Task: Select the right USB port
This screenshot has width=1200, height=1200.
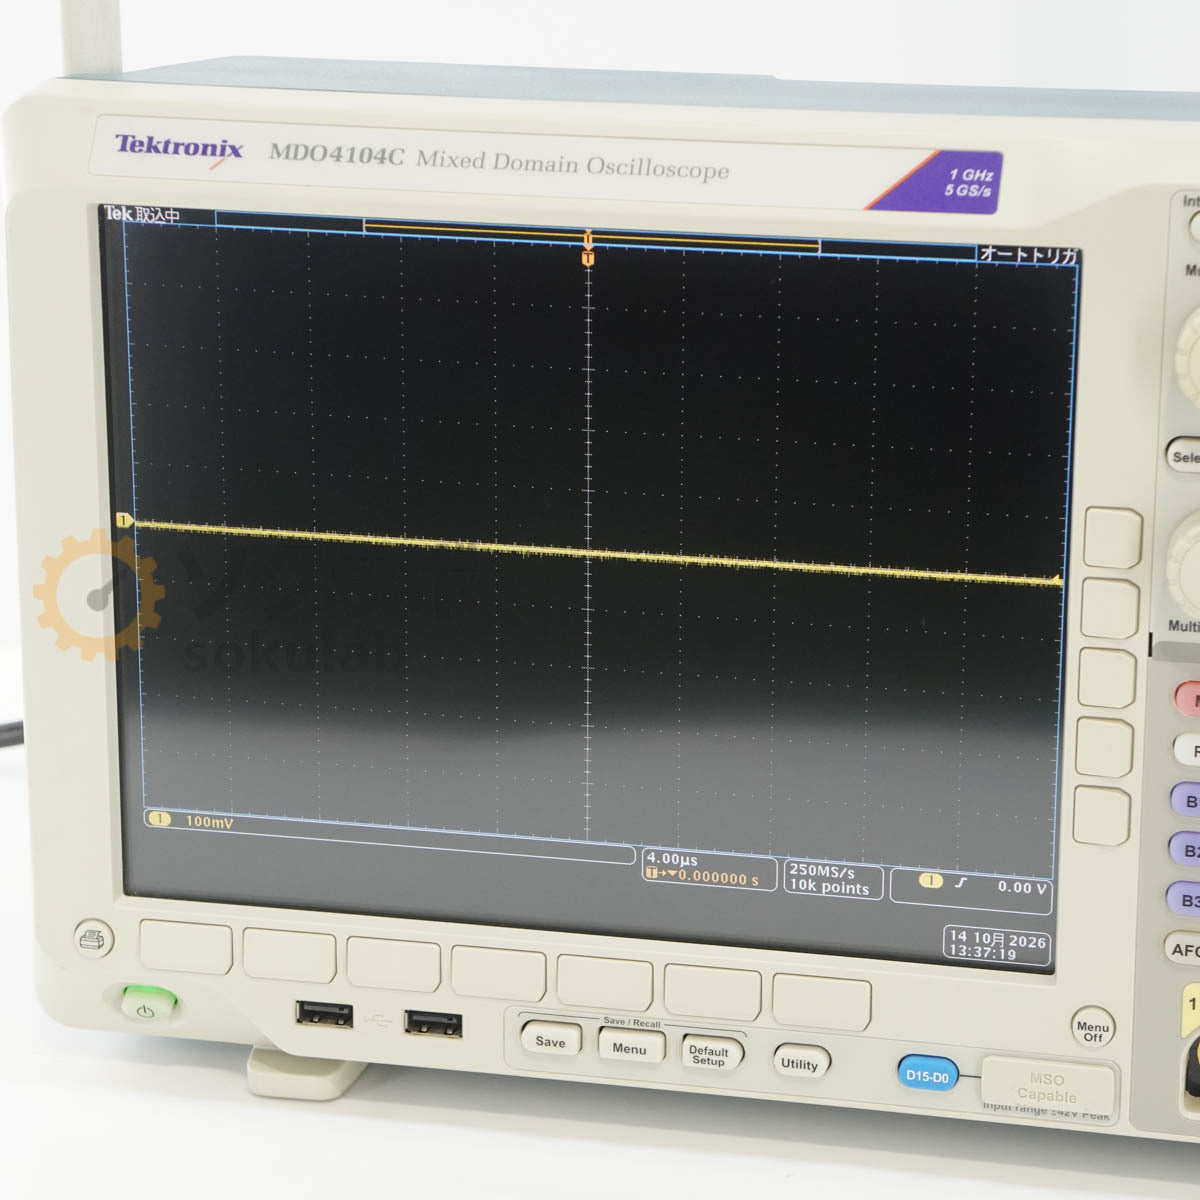Action: [x=433, y=1024]
